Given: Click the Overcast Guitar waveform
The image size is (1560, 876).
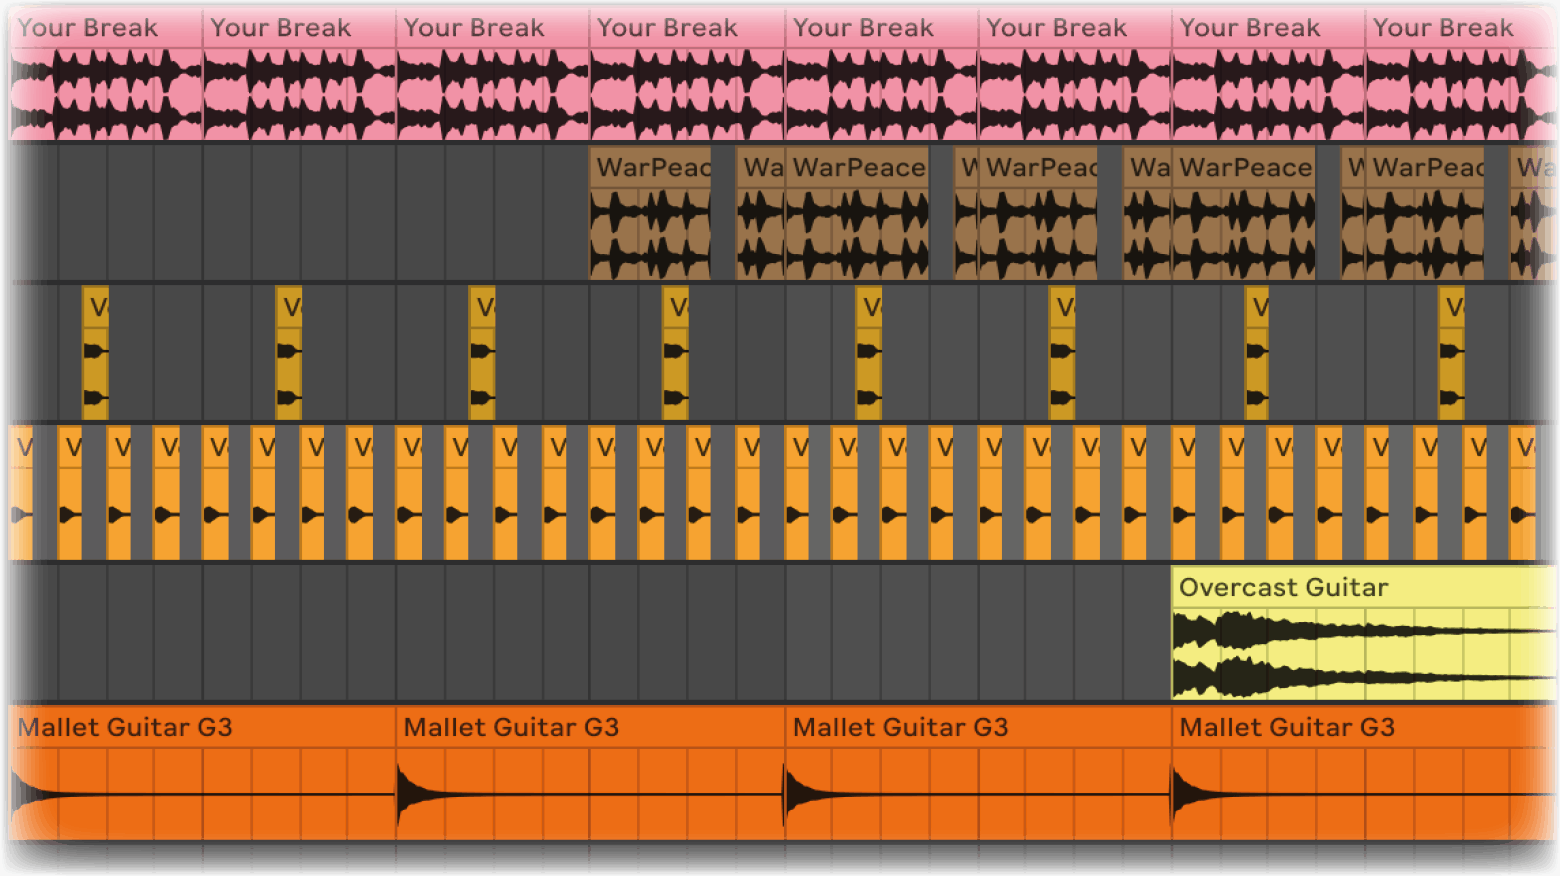Looking at the screenshot, I should (x=1362, y=654).
